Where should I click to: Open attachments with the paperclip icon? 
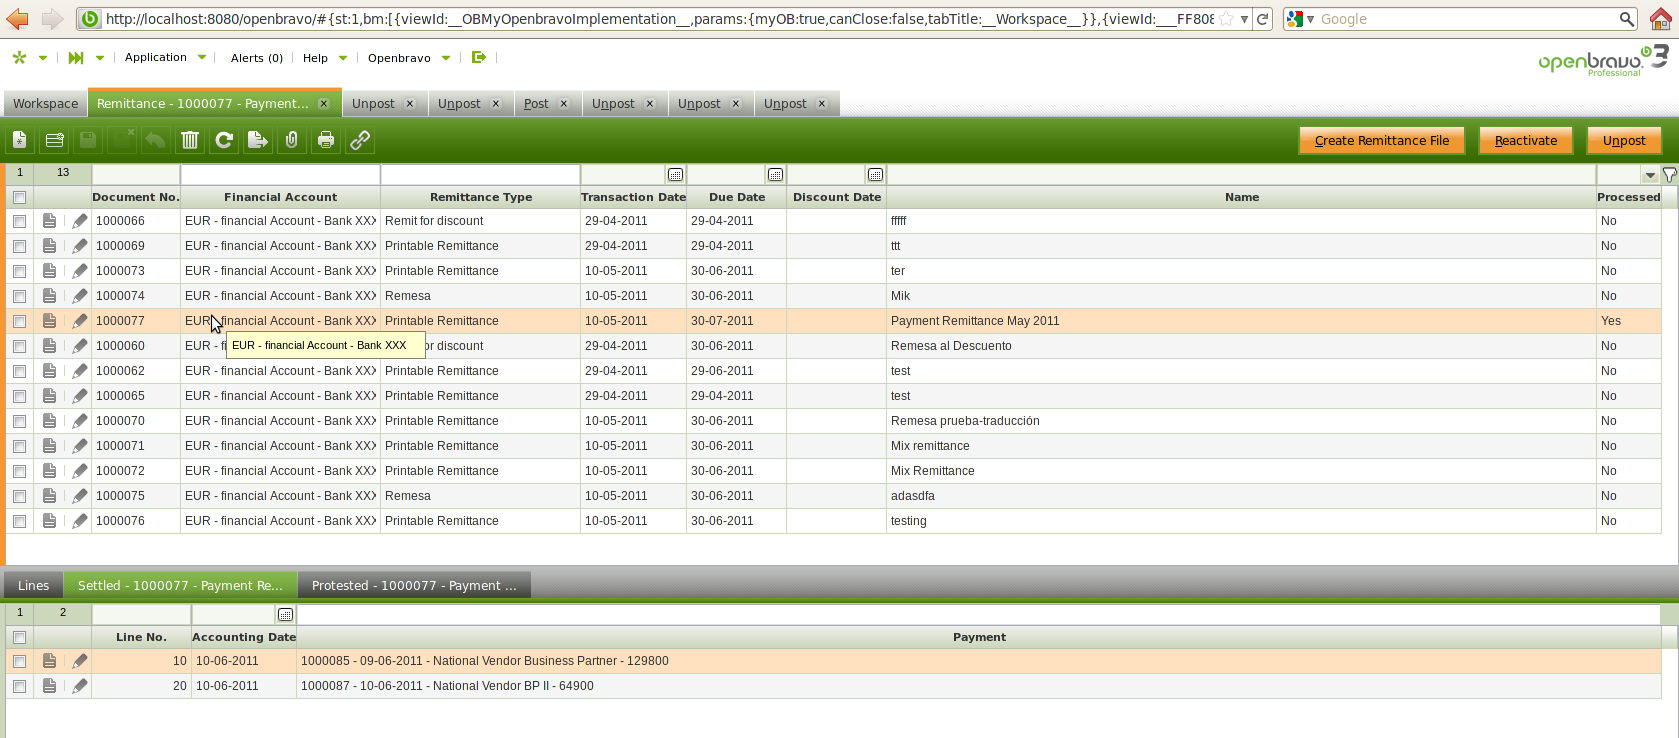292,140
